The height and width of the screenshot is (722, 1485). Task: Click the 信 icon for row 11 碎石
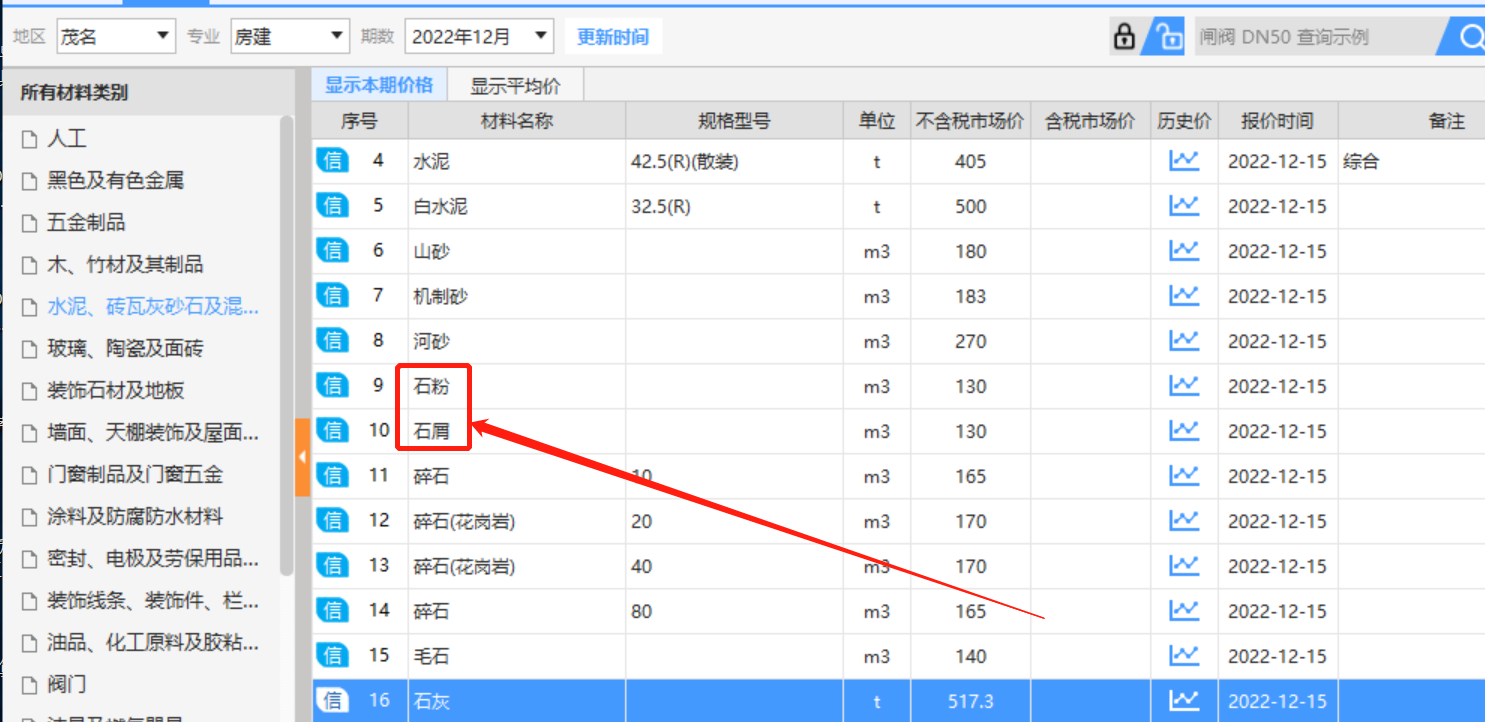[333, 475]
